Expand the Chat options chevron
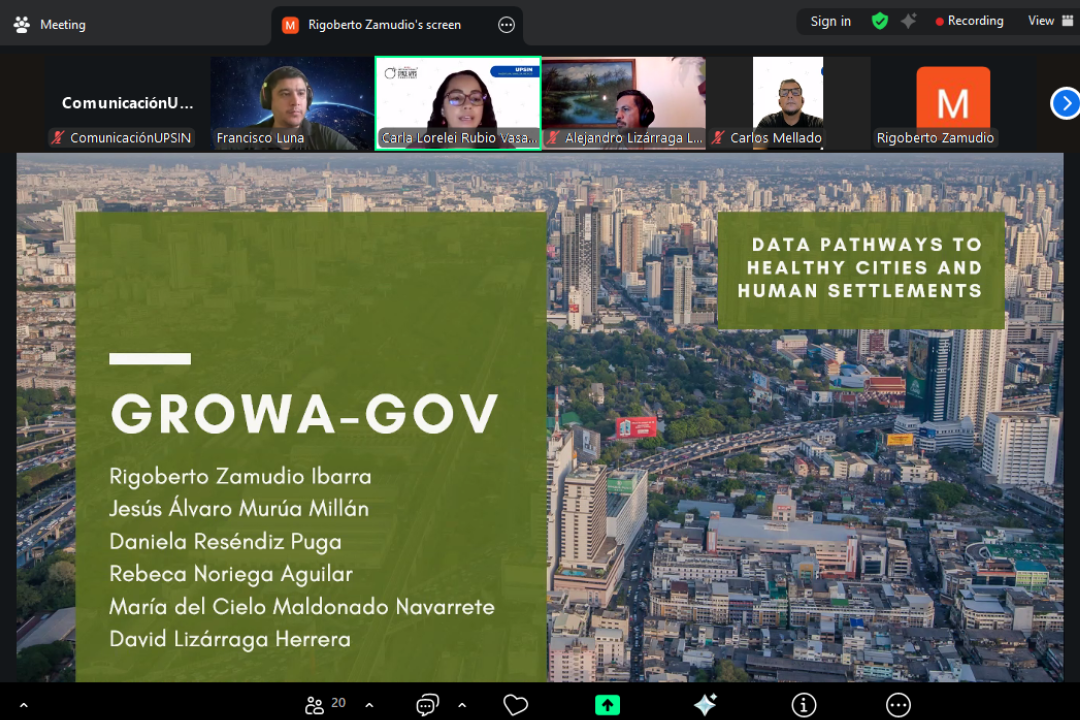Image resolution: width=1080 pixels, height=720 pixels. point(462,705)
